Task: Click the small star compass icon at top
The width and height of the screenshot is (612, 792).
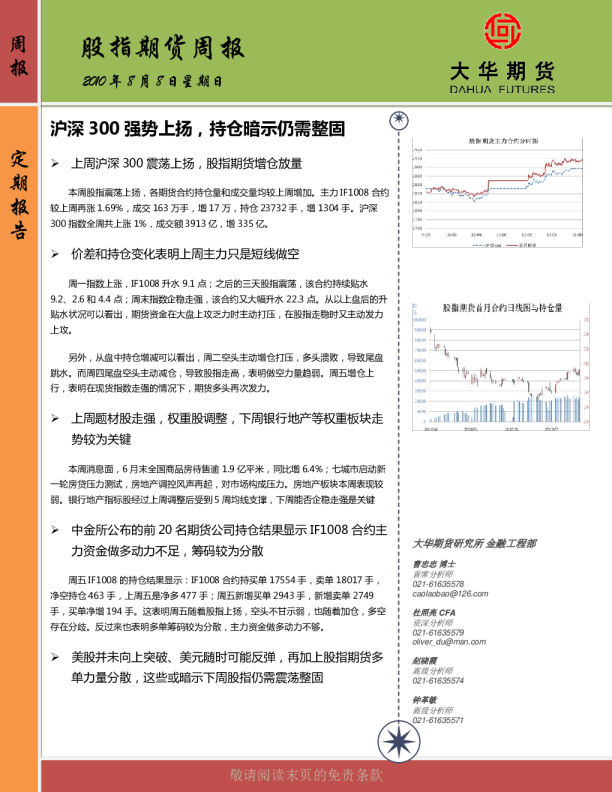Action: pyautogui.click(x=399, y=120)
